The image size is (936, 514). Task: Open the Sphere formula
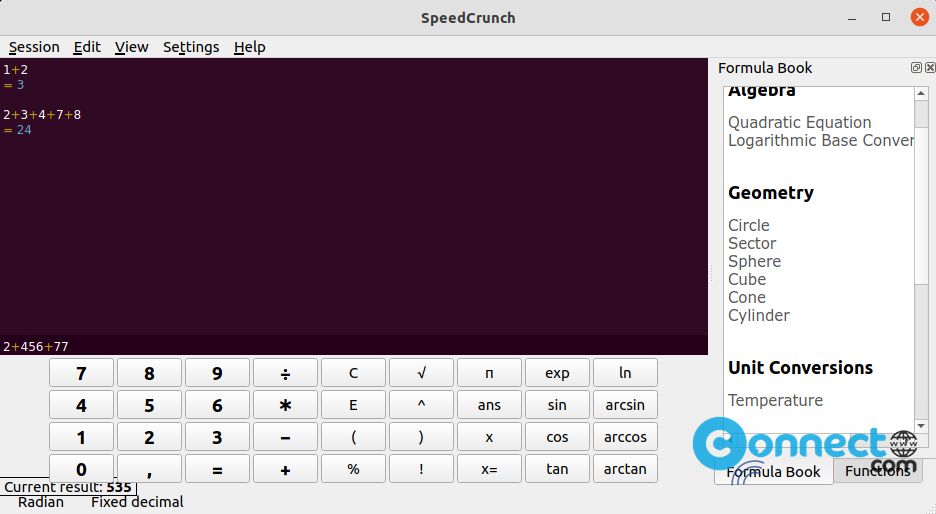tap(755, 261)
